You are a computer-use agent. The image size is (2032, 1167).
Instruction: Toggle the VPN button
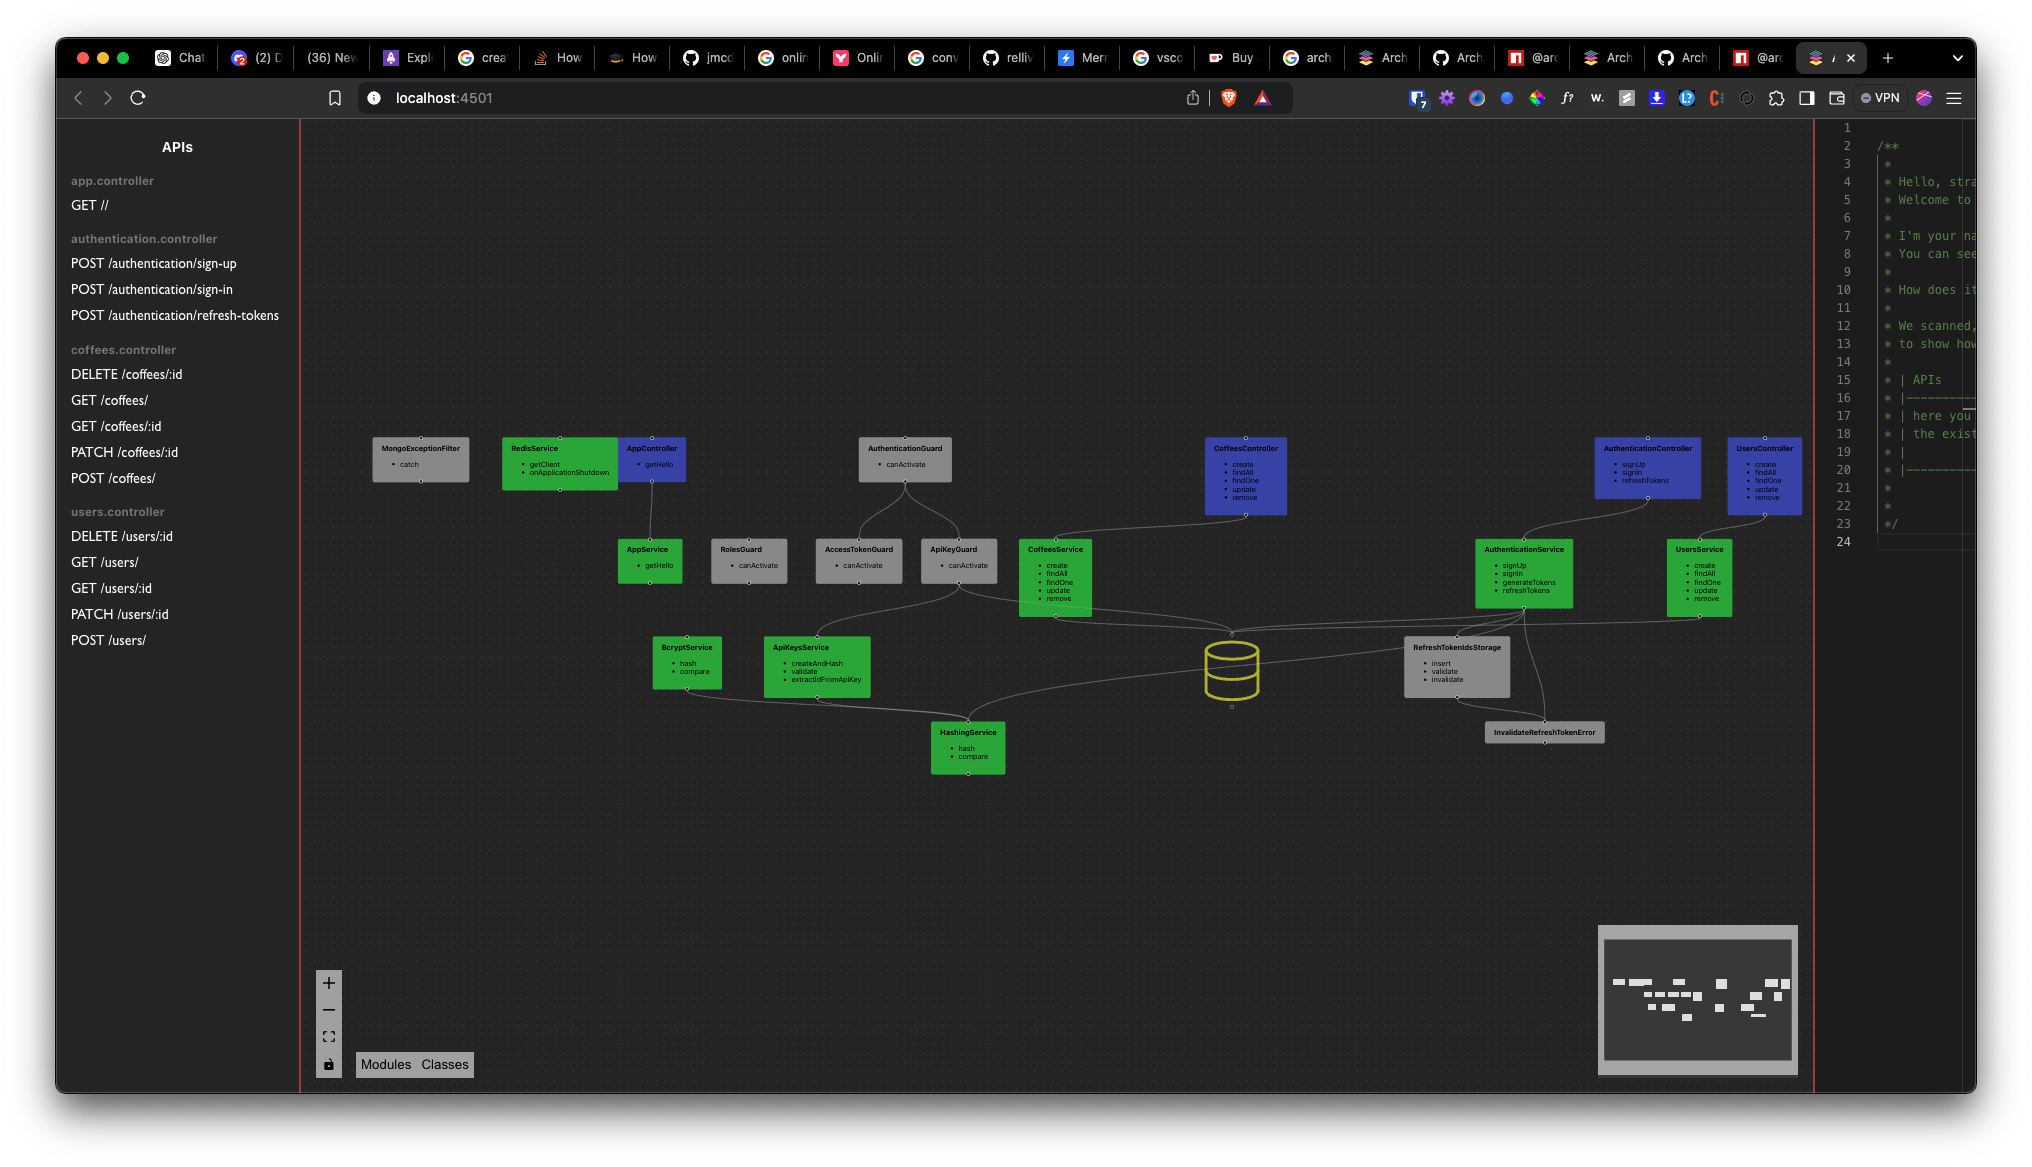tap(1880, 98)
